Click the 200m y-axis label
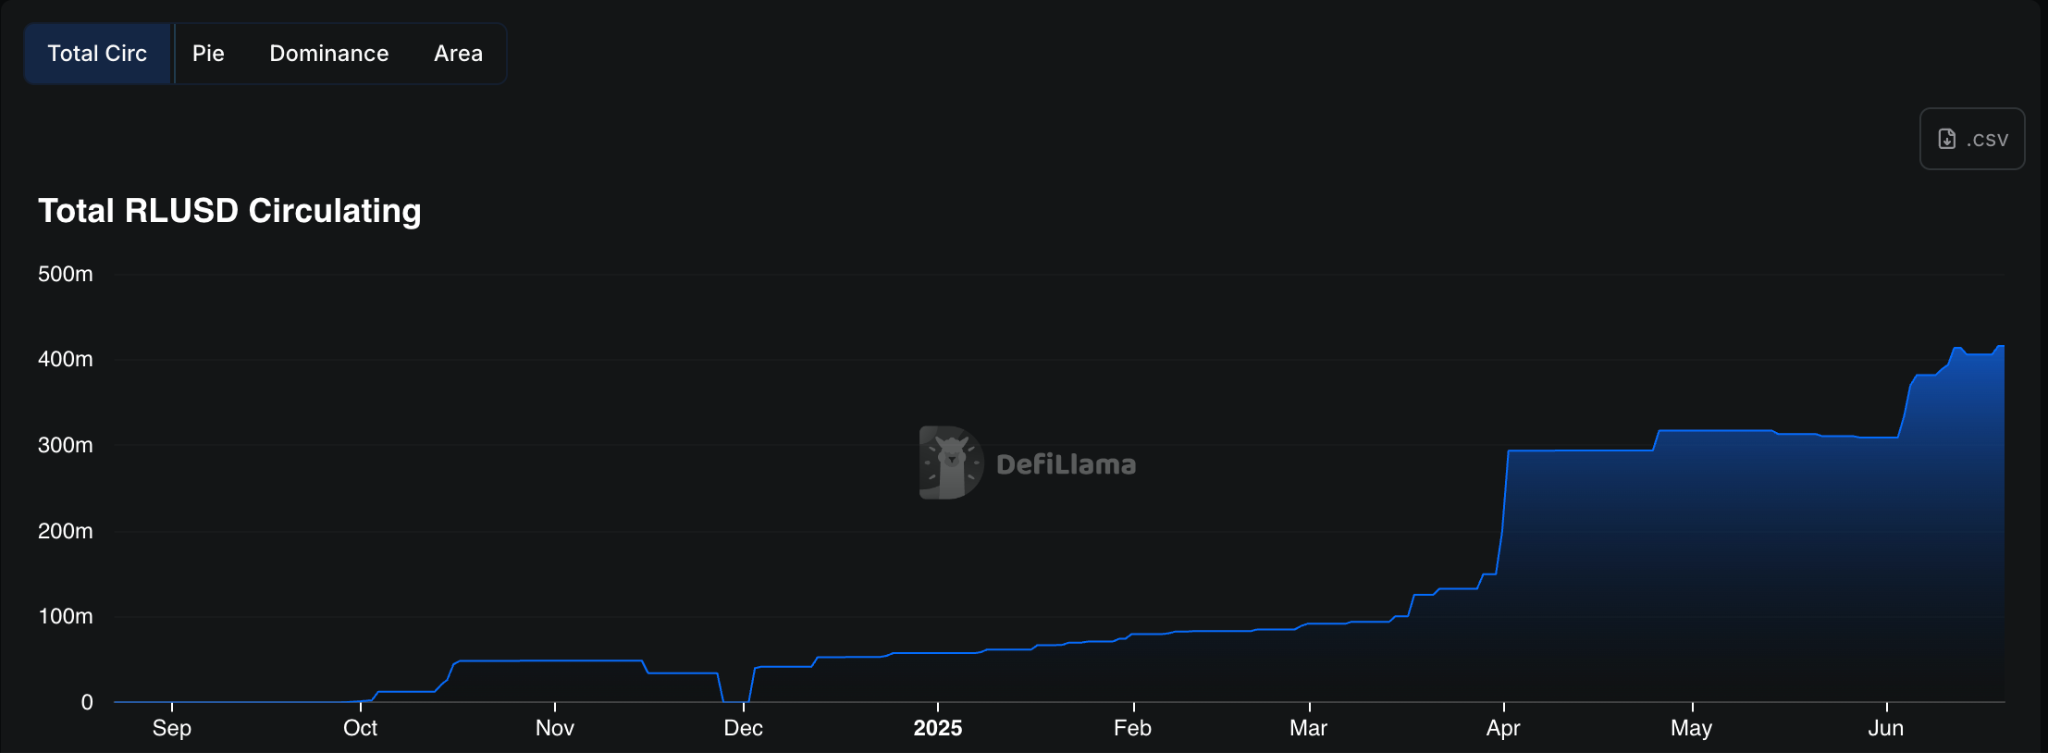The width and height of the screenshot is (2048, 753). [65, 531]
